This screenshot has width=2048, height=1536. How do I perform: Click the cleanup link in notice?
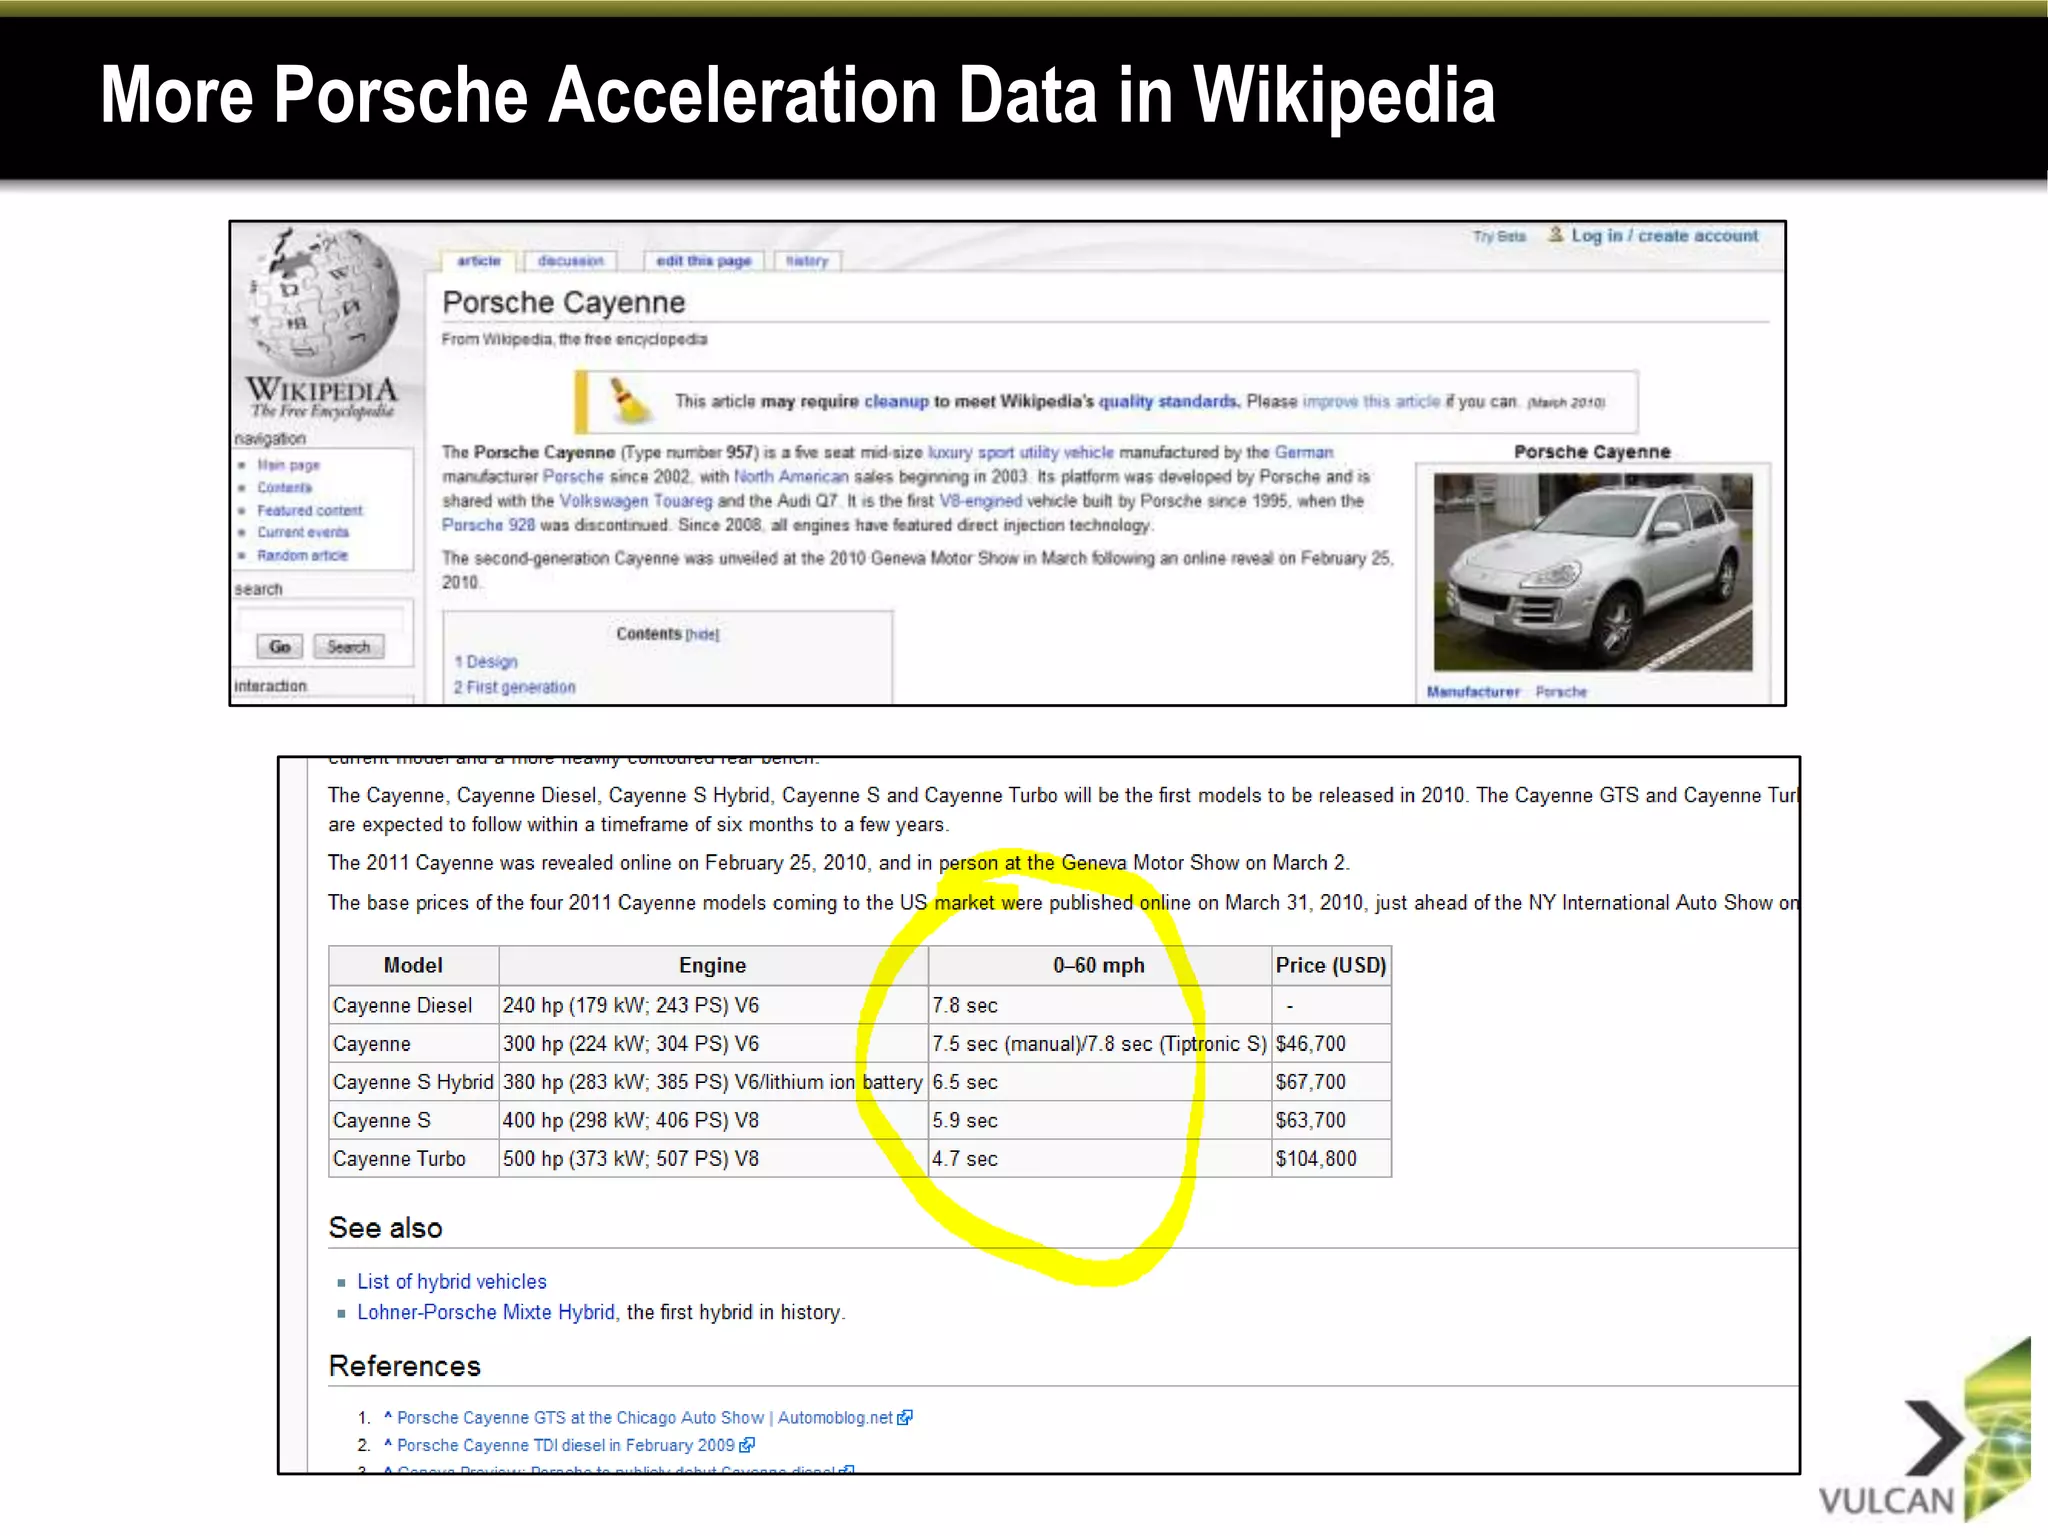pos(896,401)
